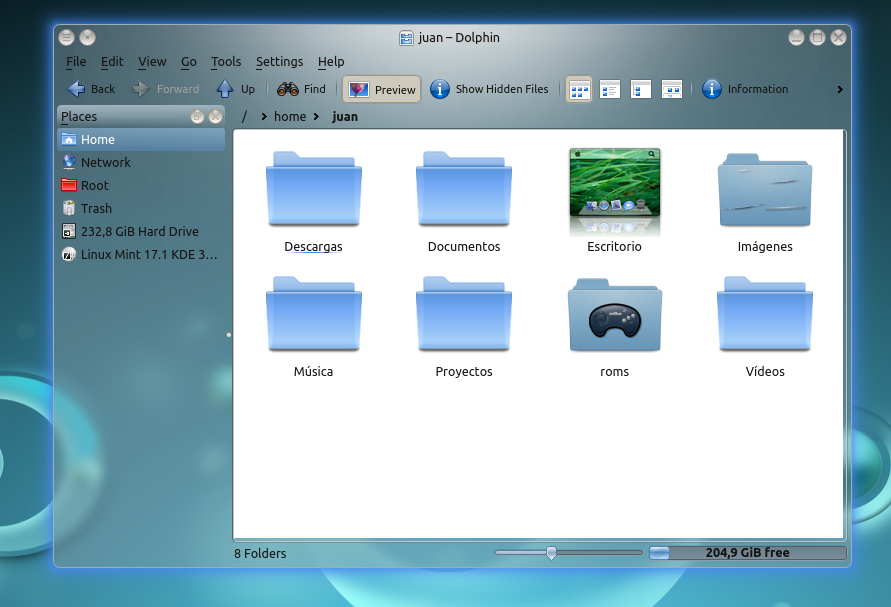The height and width of the screenshot is (607, 891).
Task: Maximize the Dolphin window
Action: click(817, 38)
